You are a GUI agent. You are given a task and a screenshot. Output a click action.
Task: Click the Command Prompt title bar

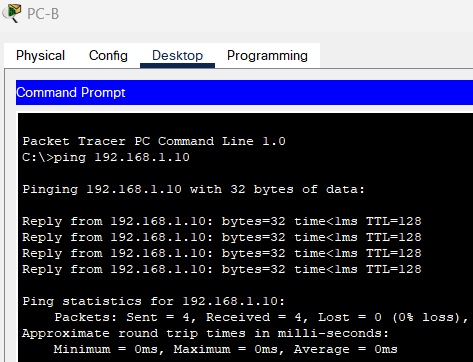244,92
